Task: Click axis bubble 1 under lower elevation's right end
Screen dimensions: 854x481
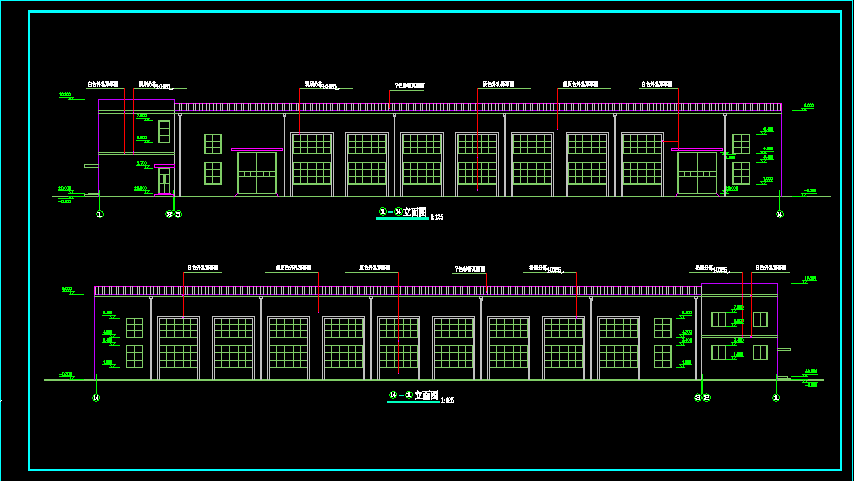Action: [776, 398]
